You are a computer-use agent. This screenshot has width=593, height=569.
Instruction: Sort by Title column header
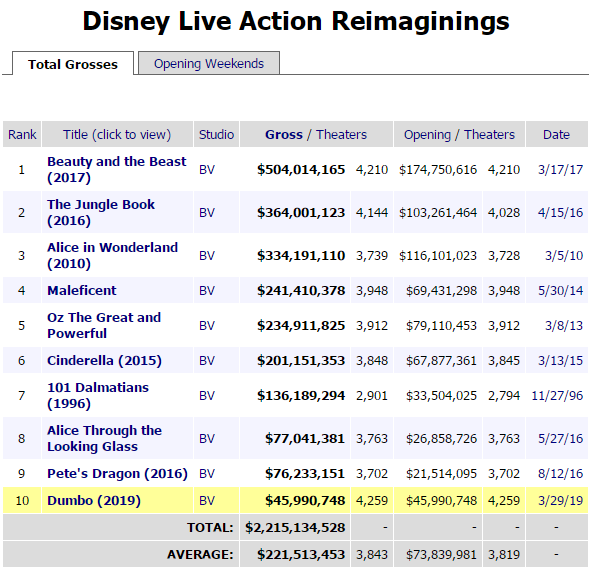tap(117, 134)
